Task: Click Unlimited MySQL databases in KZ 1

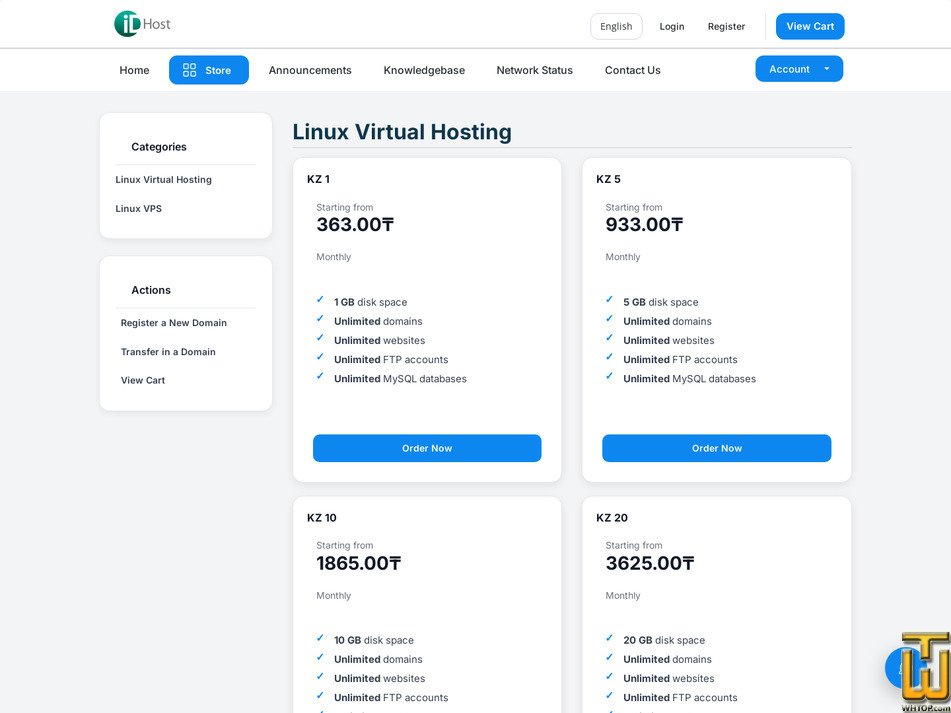Action: (x=400, y=378)
